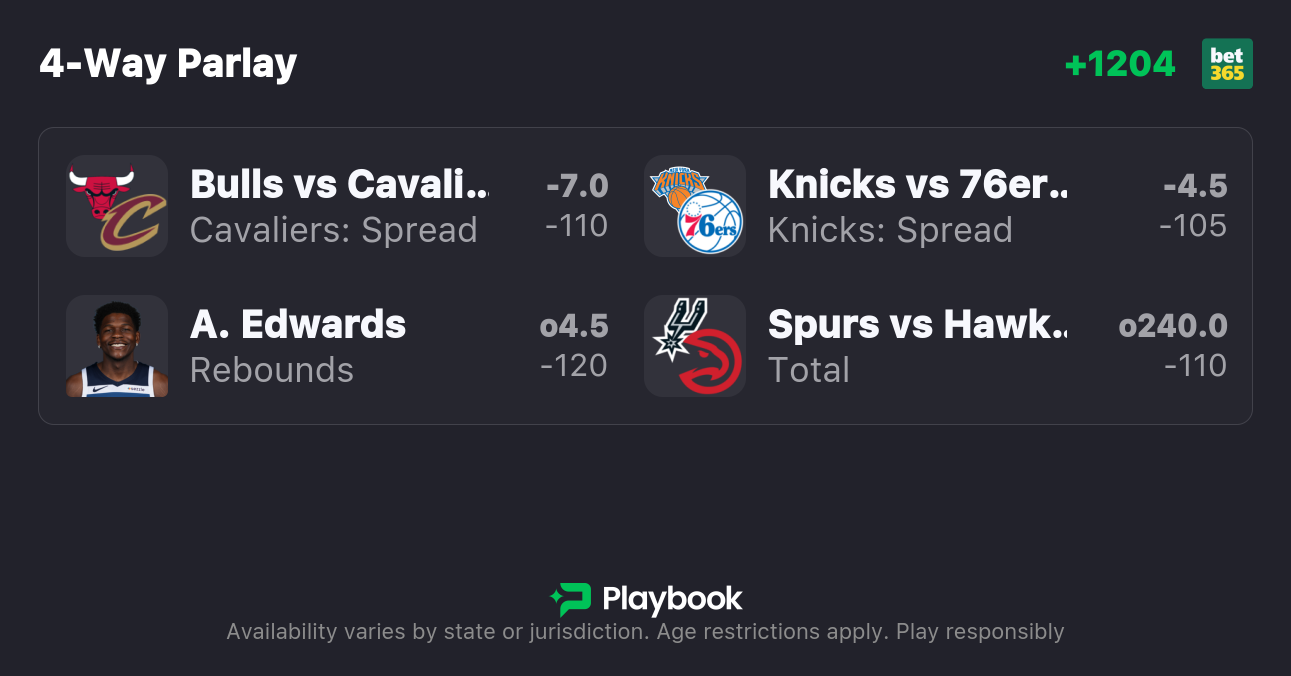Click the Playbook logo icon
1291x676 pixels.
point(570,599)
